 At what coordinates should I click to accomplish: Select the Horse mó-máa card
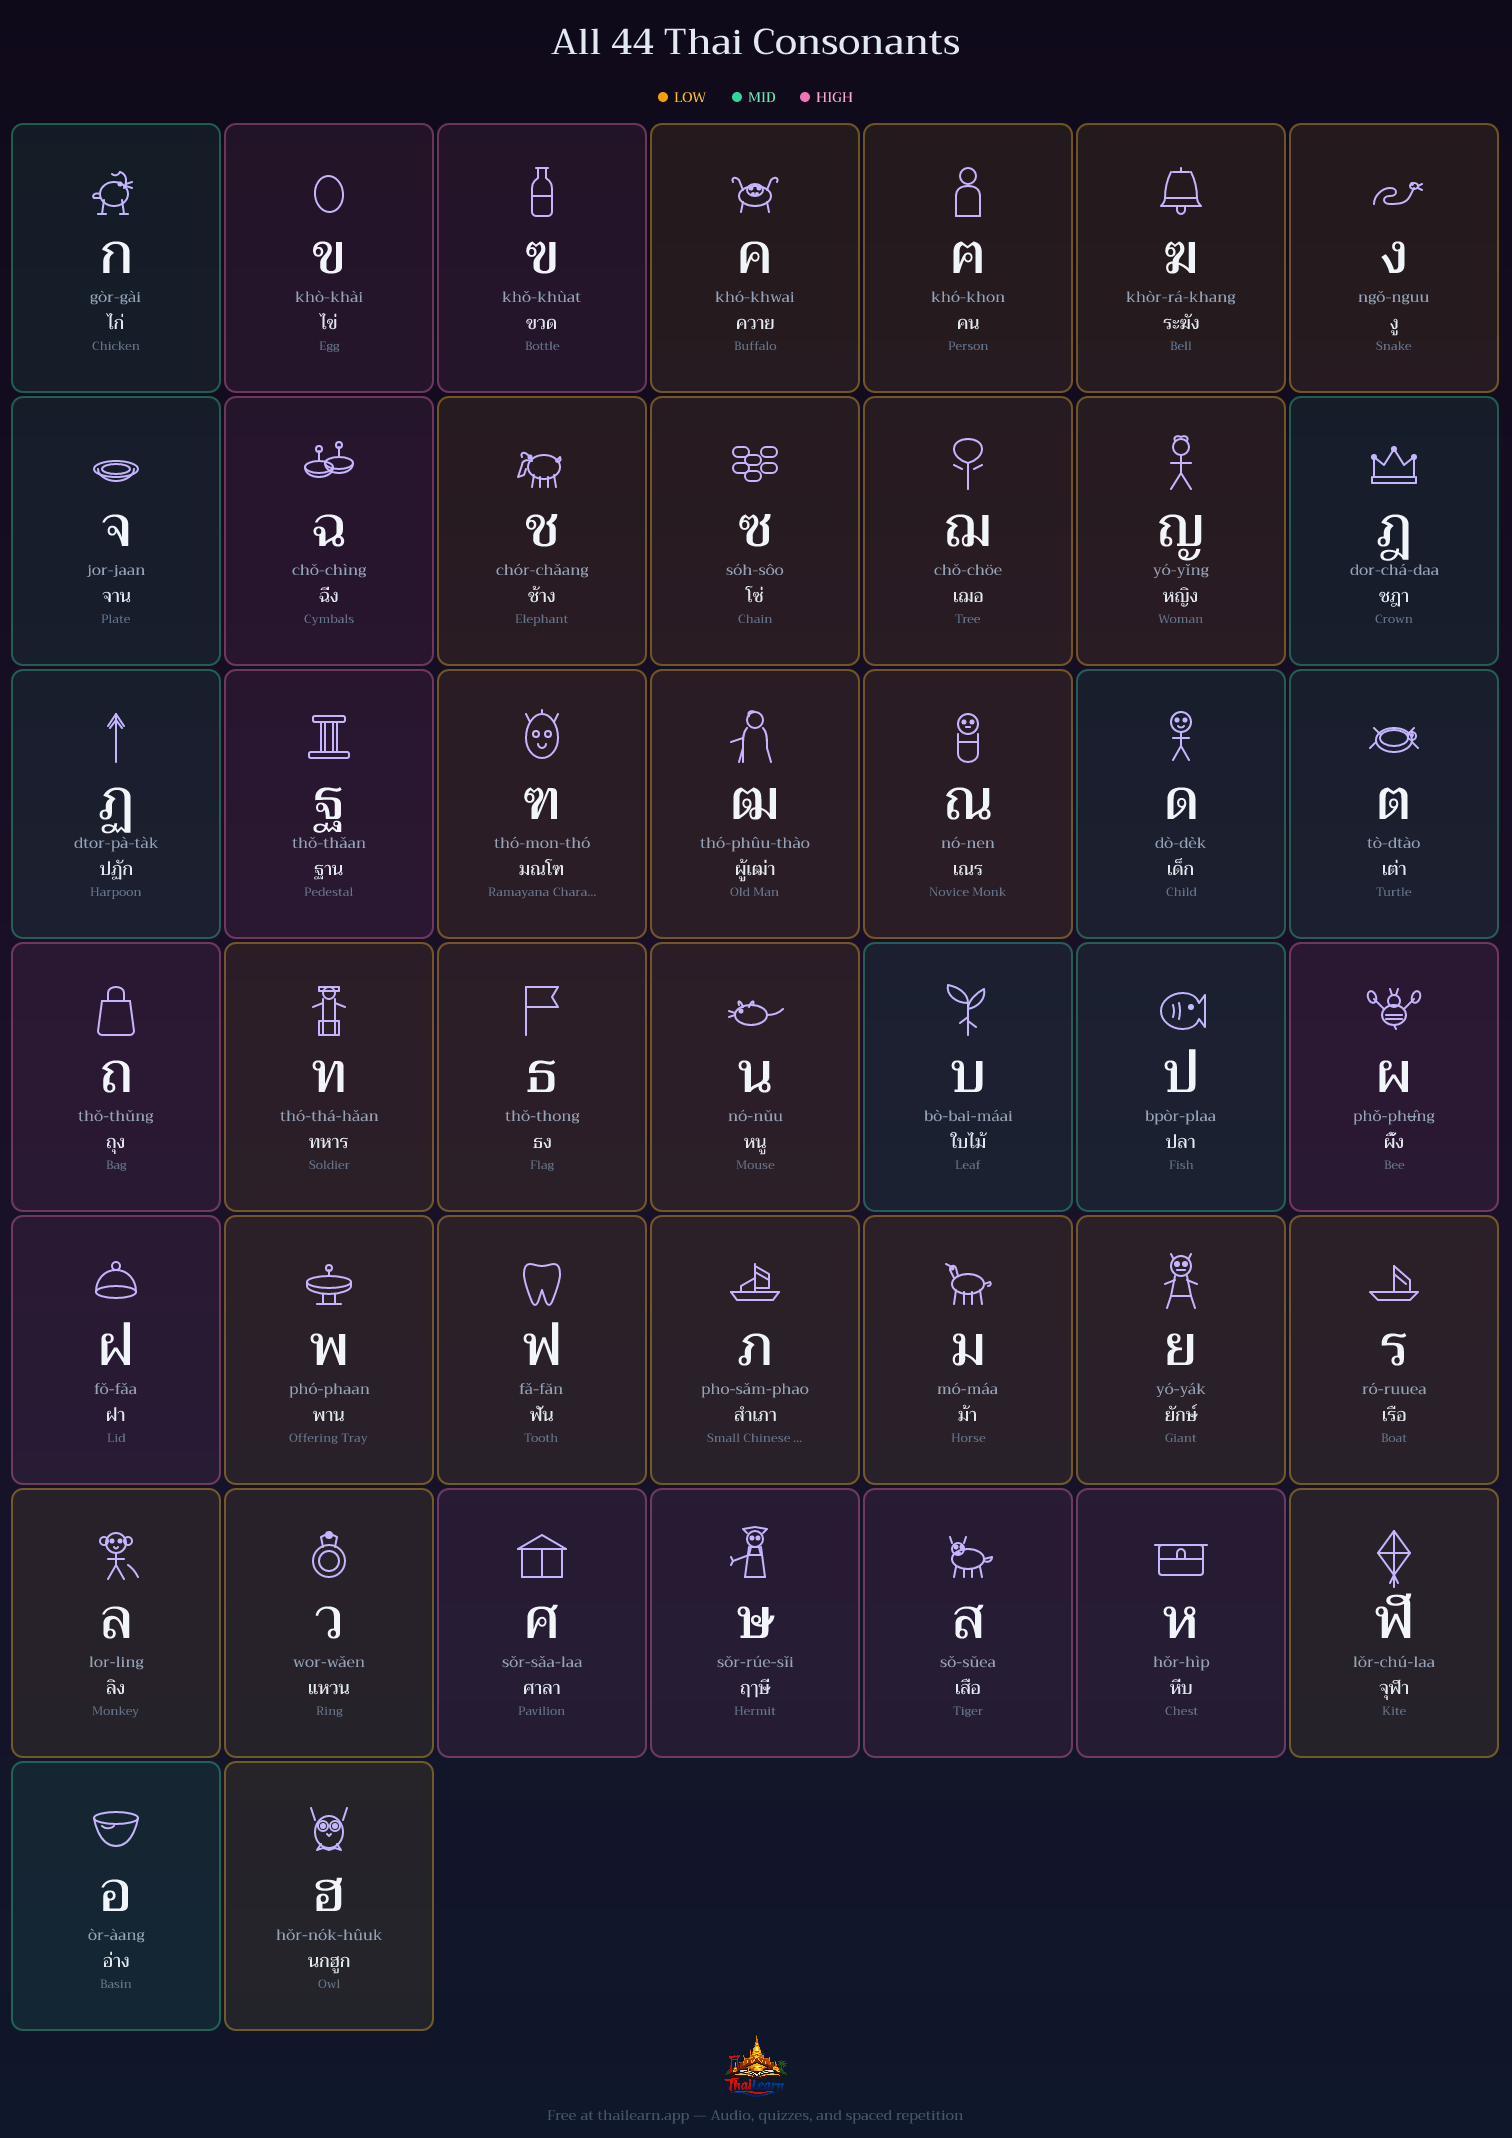click(967, 1349)
